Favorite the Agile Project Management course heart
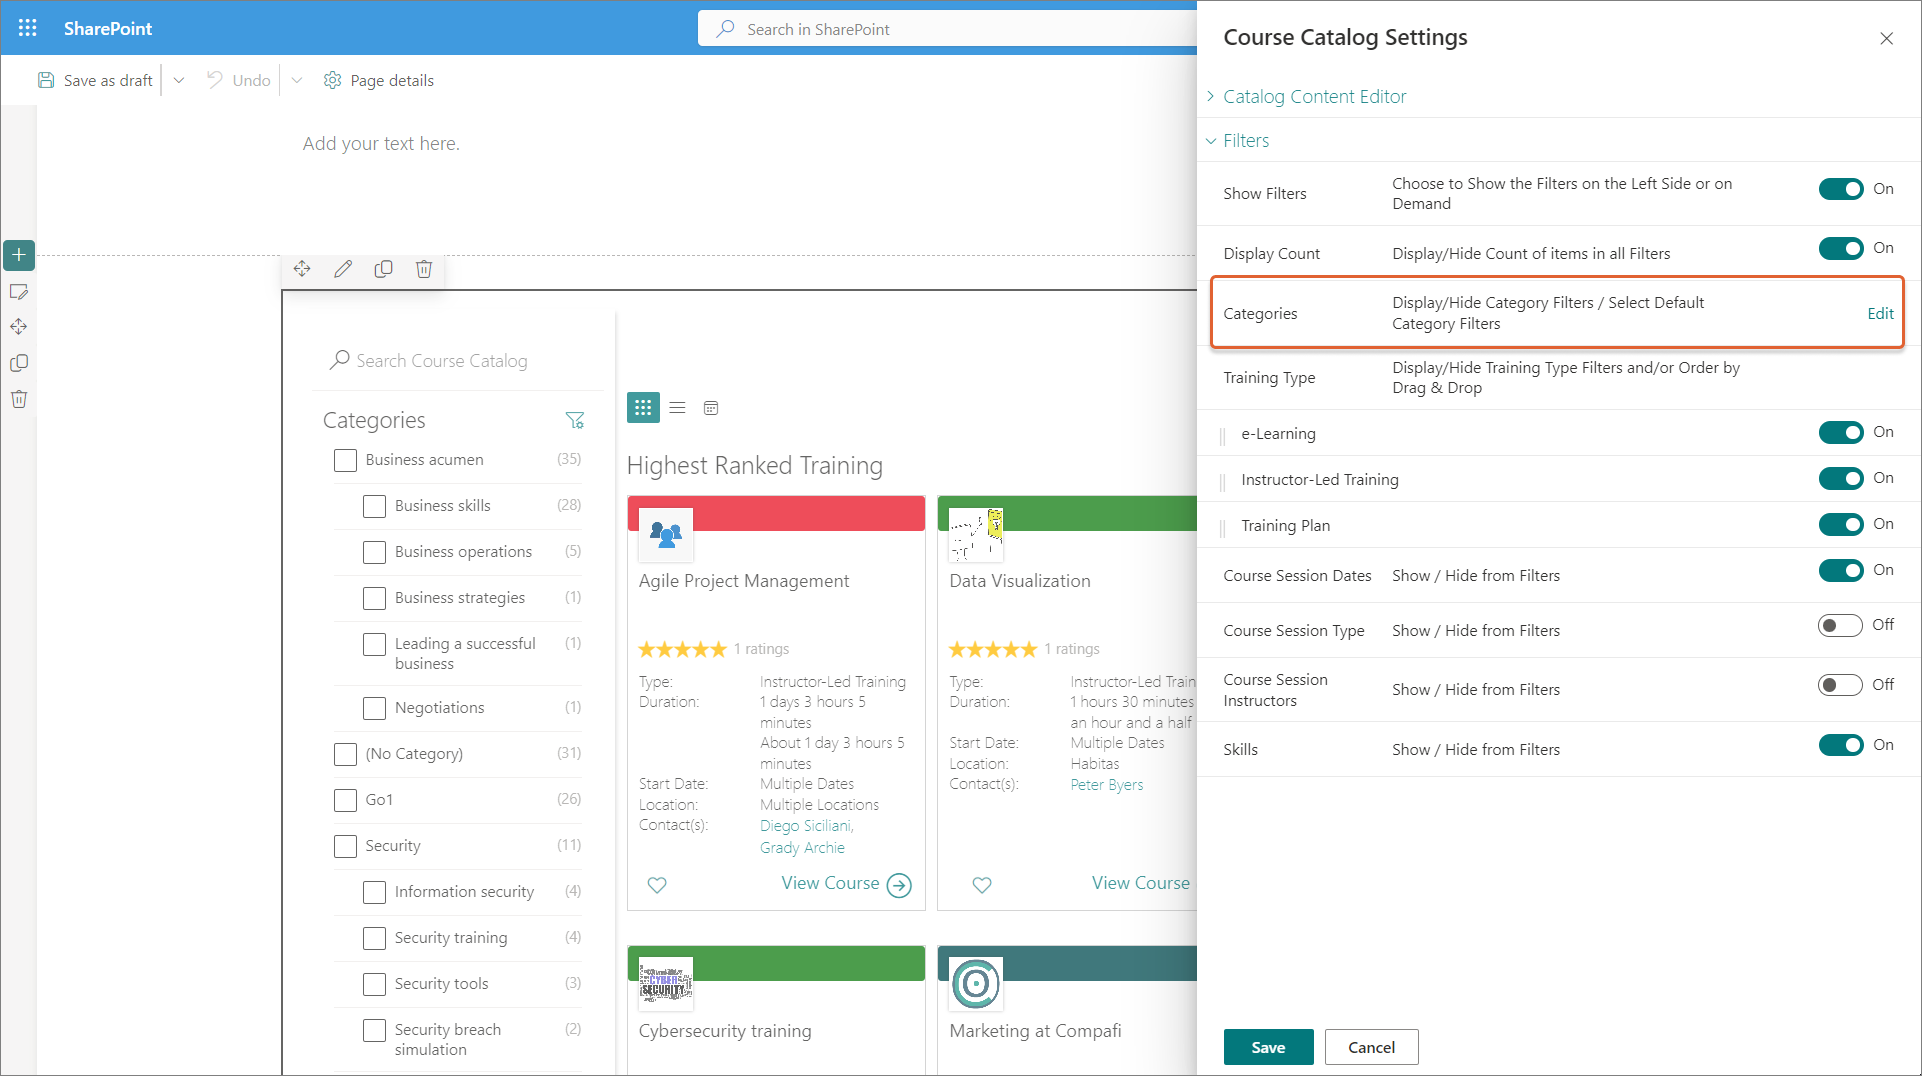 (657, 885)
